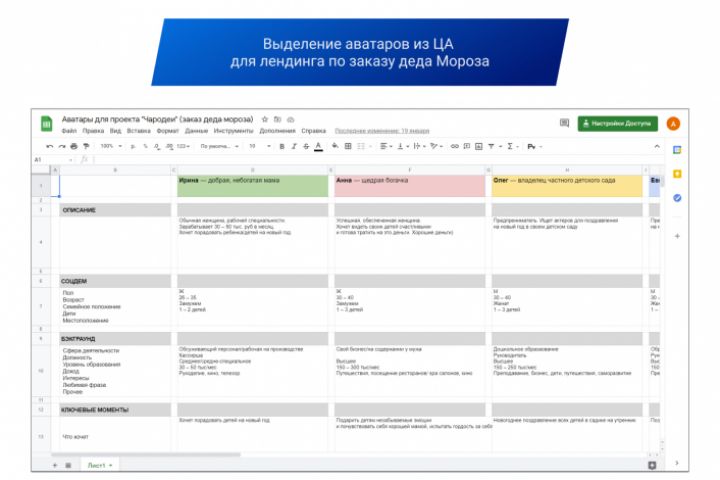Open Google Keep side panel icon
The image size is (720, 480).
(x=677, y=174)
